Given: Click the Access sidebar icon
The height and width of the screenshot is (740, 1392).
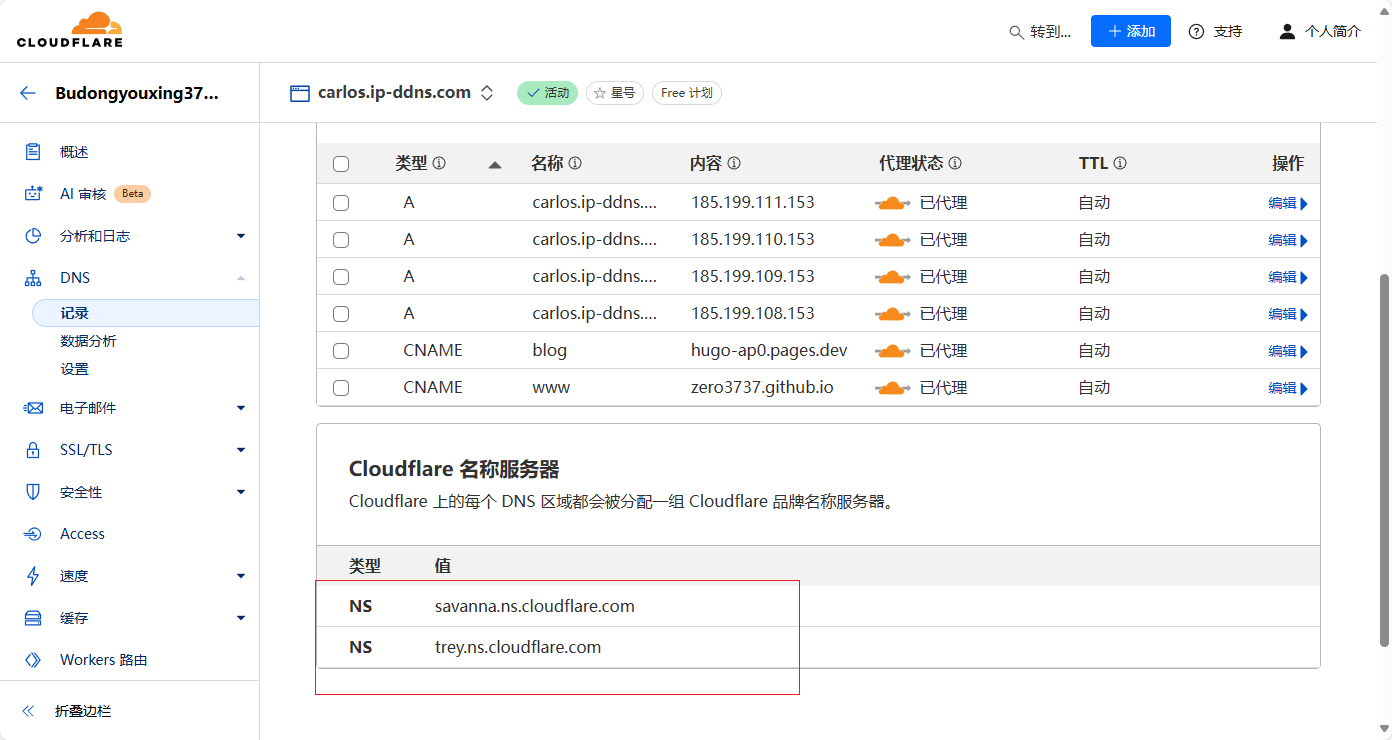Looking at the screenshot, I should tap(33, 534).
